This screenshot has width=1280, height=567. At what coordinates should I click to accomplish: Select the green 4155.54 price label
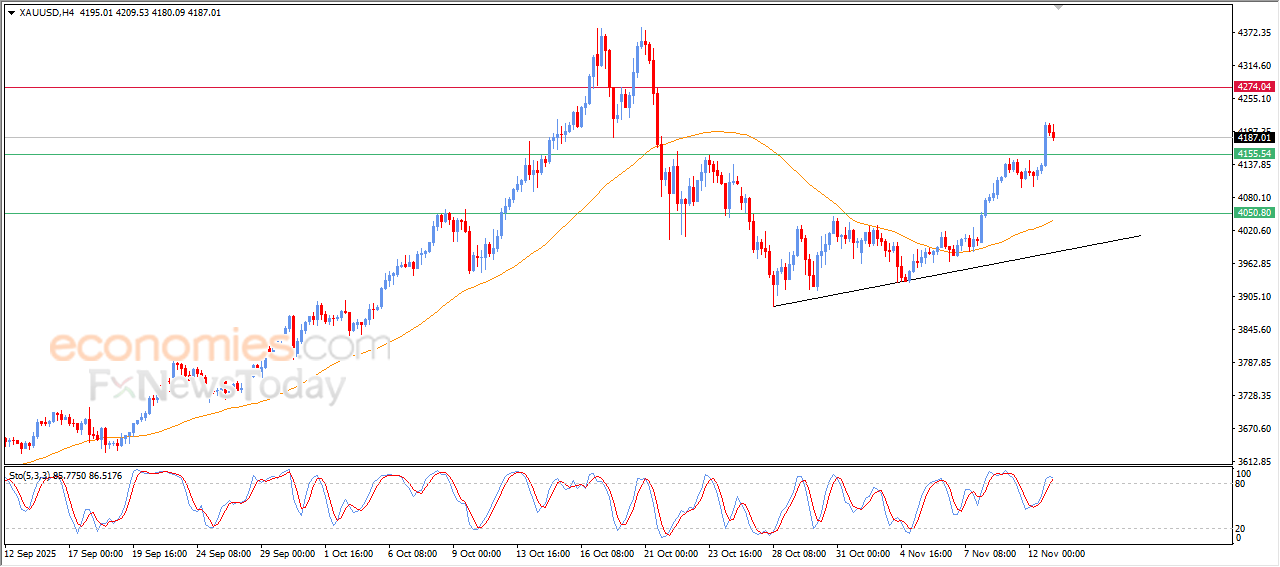tap(1253, 154)
